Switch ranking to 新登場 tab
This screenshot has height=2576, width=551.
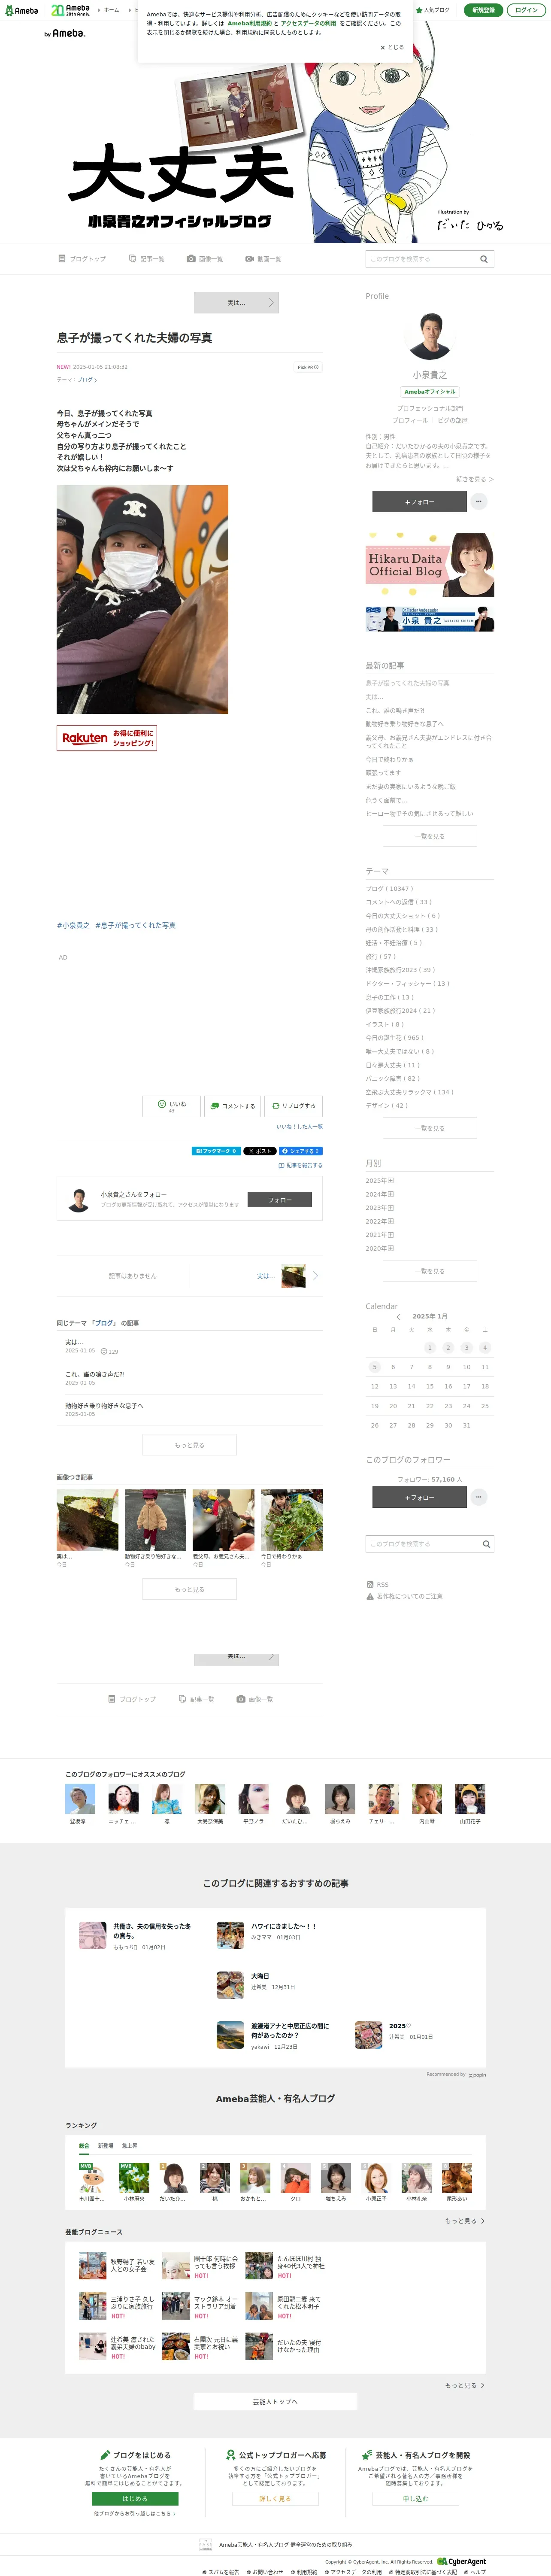[x=105, y=2145]
